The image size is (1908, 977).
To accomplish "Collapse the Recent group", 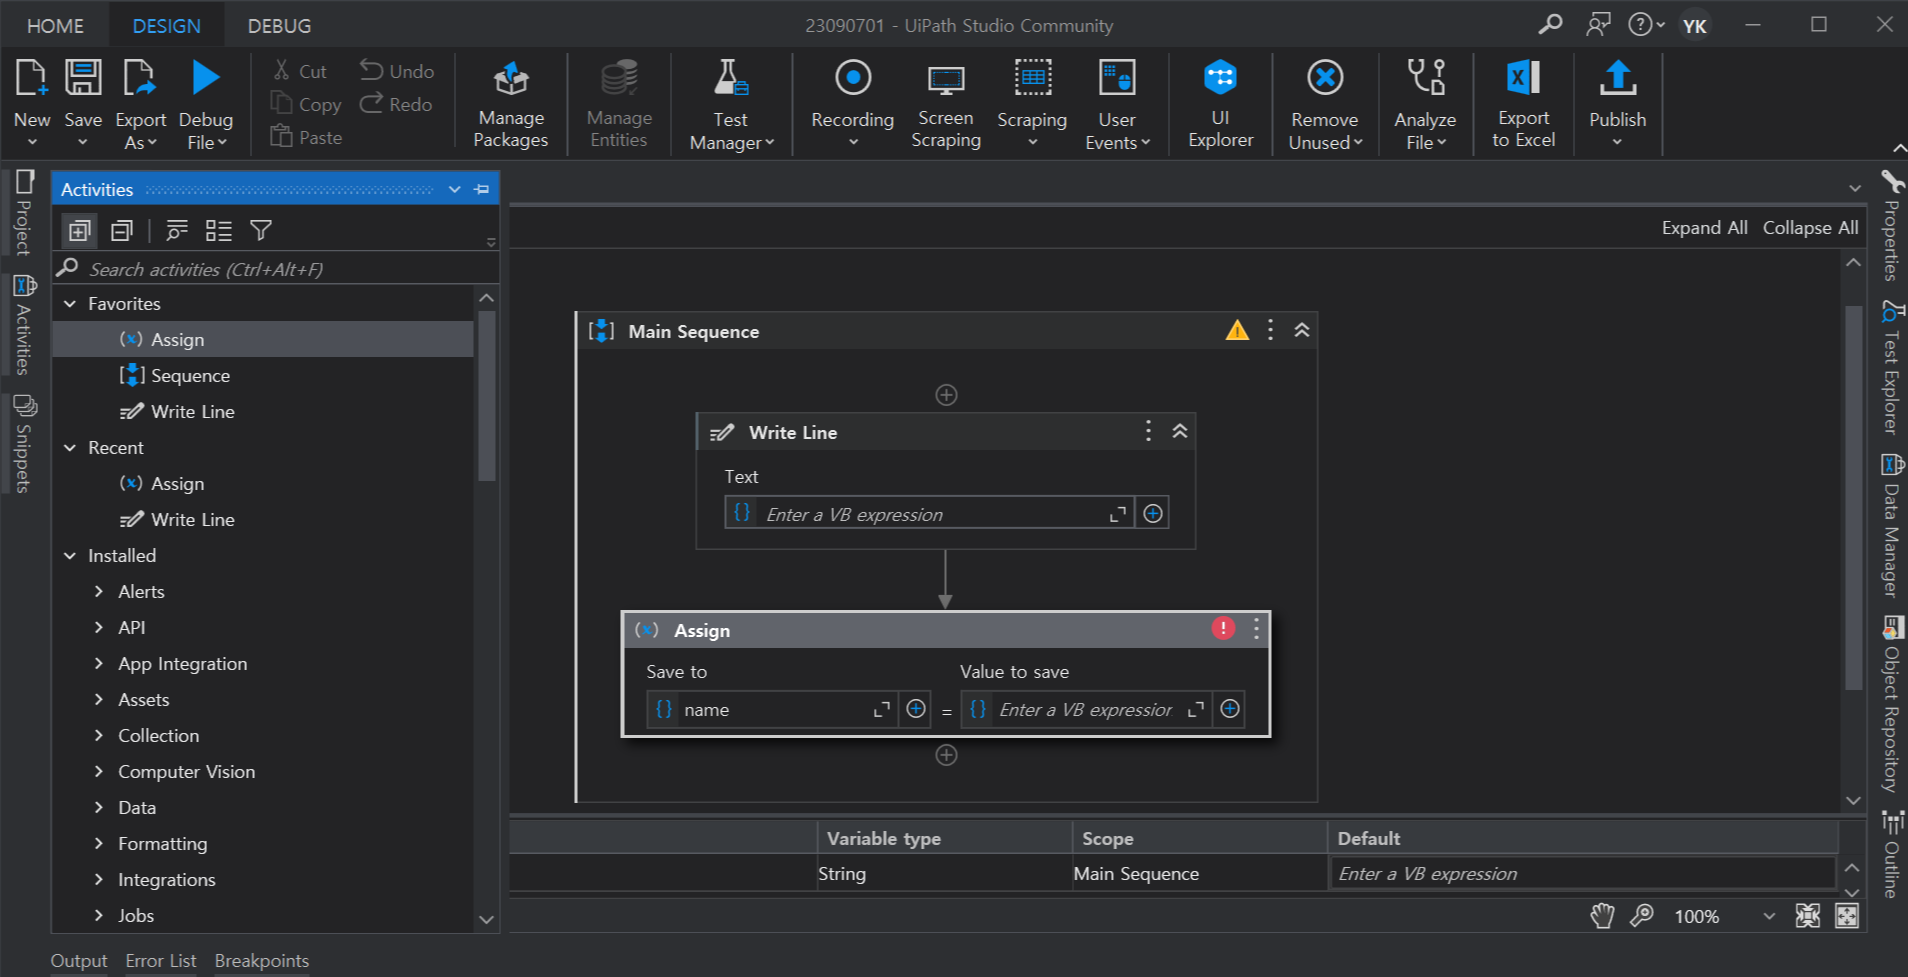I will click(70, 448).
